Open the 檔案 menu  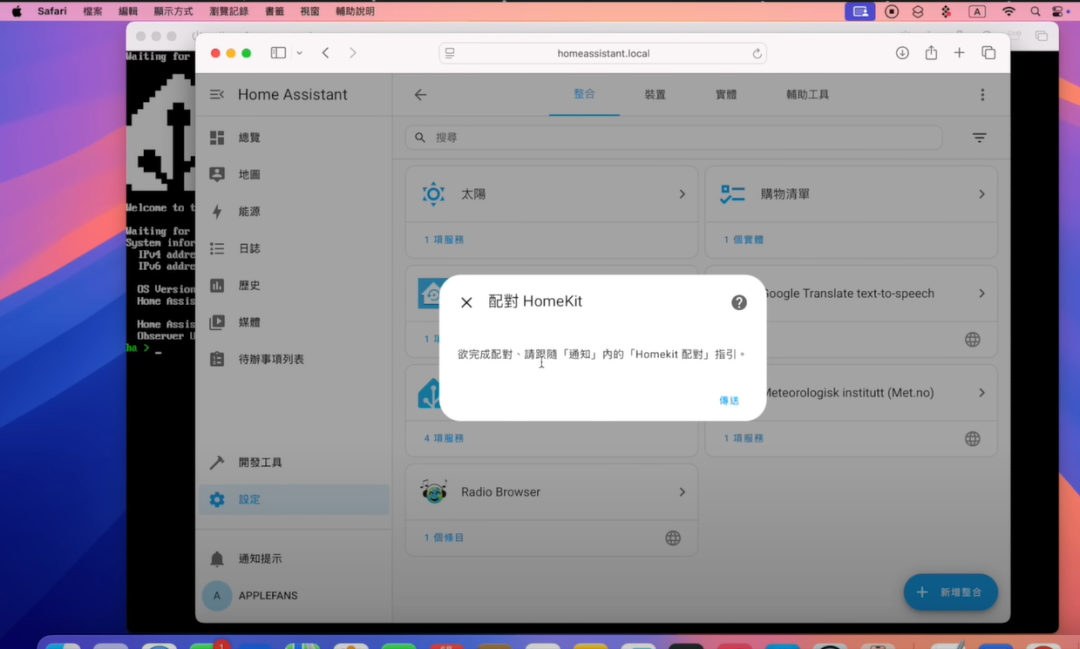click(92, 11)
